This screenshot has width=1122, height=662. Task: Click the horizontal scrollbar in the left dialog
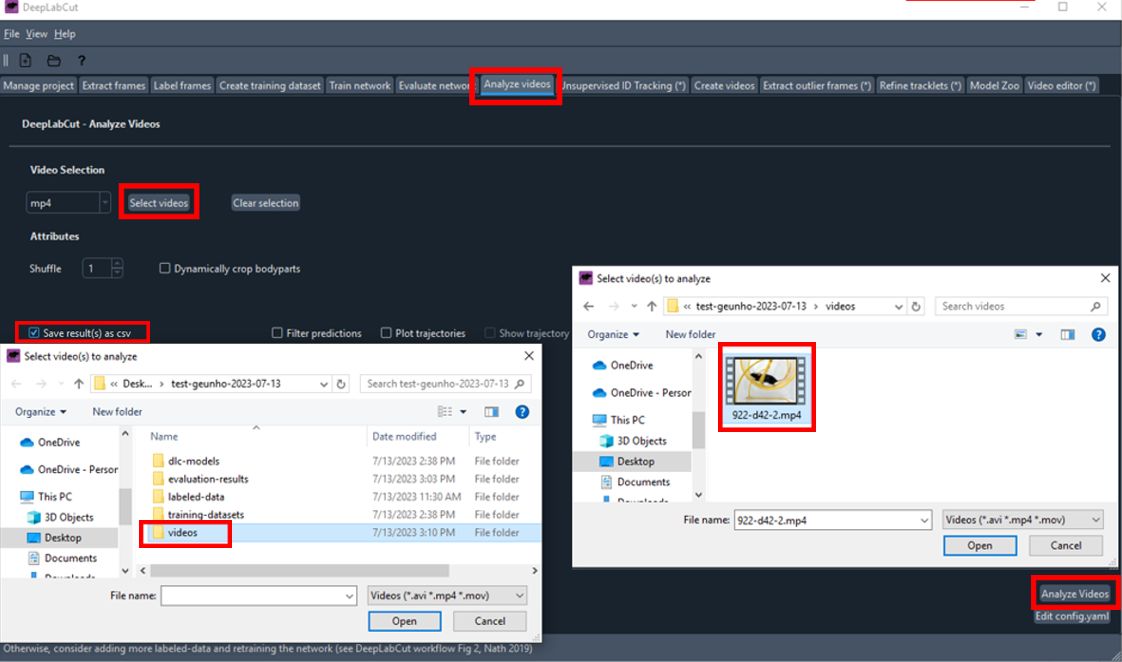coord(299,570)
